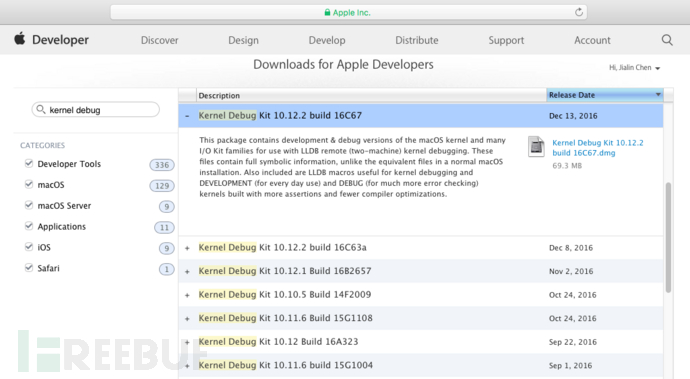The width and height of the screenshot is (690, 379).
Task: Reload the page using refresh icon
Action: (x=579, y=12)
